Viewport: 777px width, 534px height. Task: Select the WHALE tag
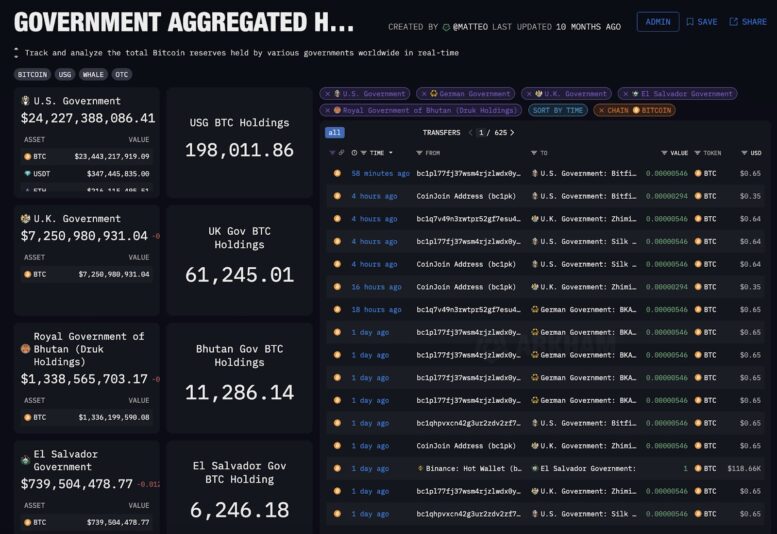pos(93,74)
